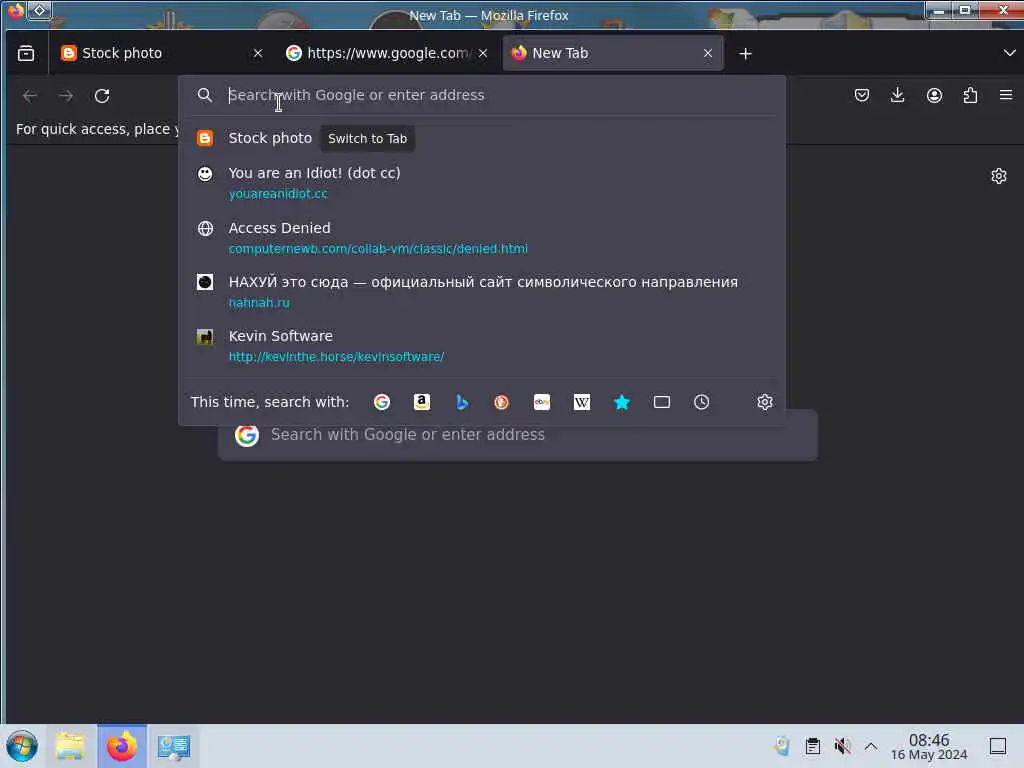
Task: Click the show desktop button
Action: pyautogui.click(x=998, y=746)
